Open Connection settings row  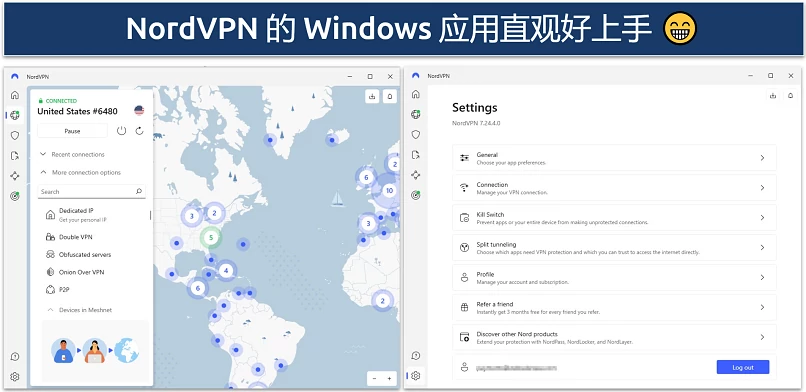[614, 188]
